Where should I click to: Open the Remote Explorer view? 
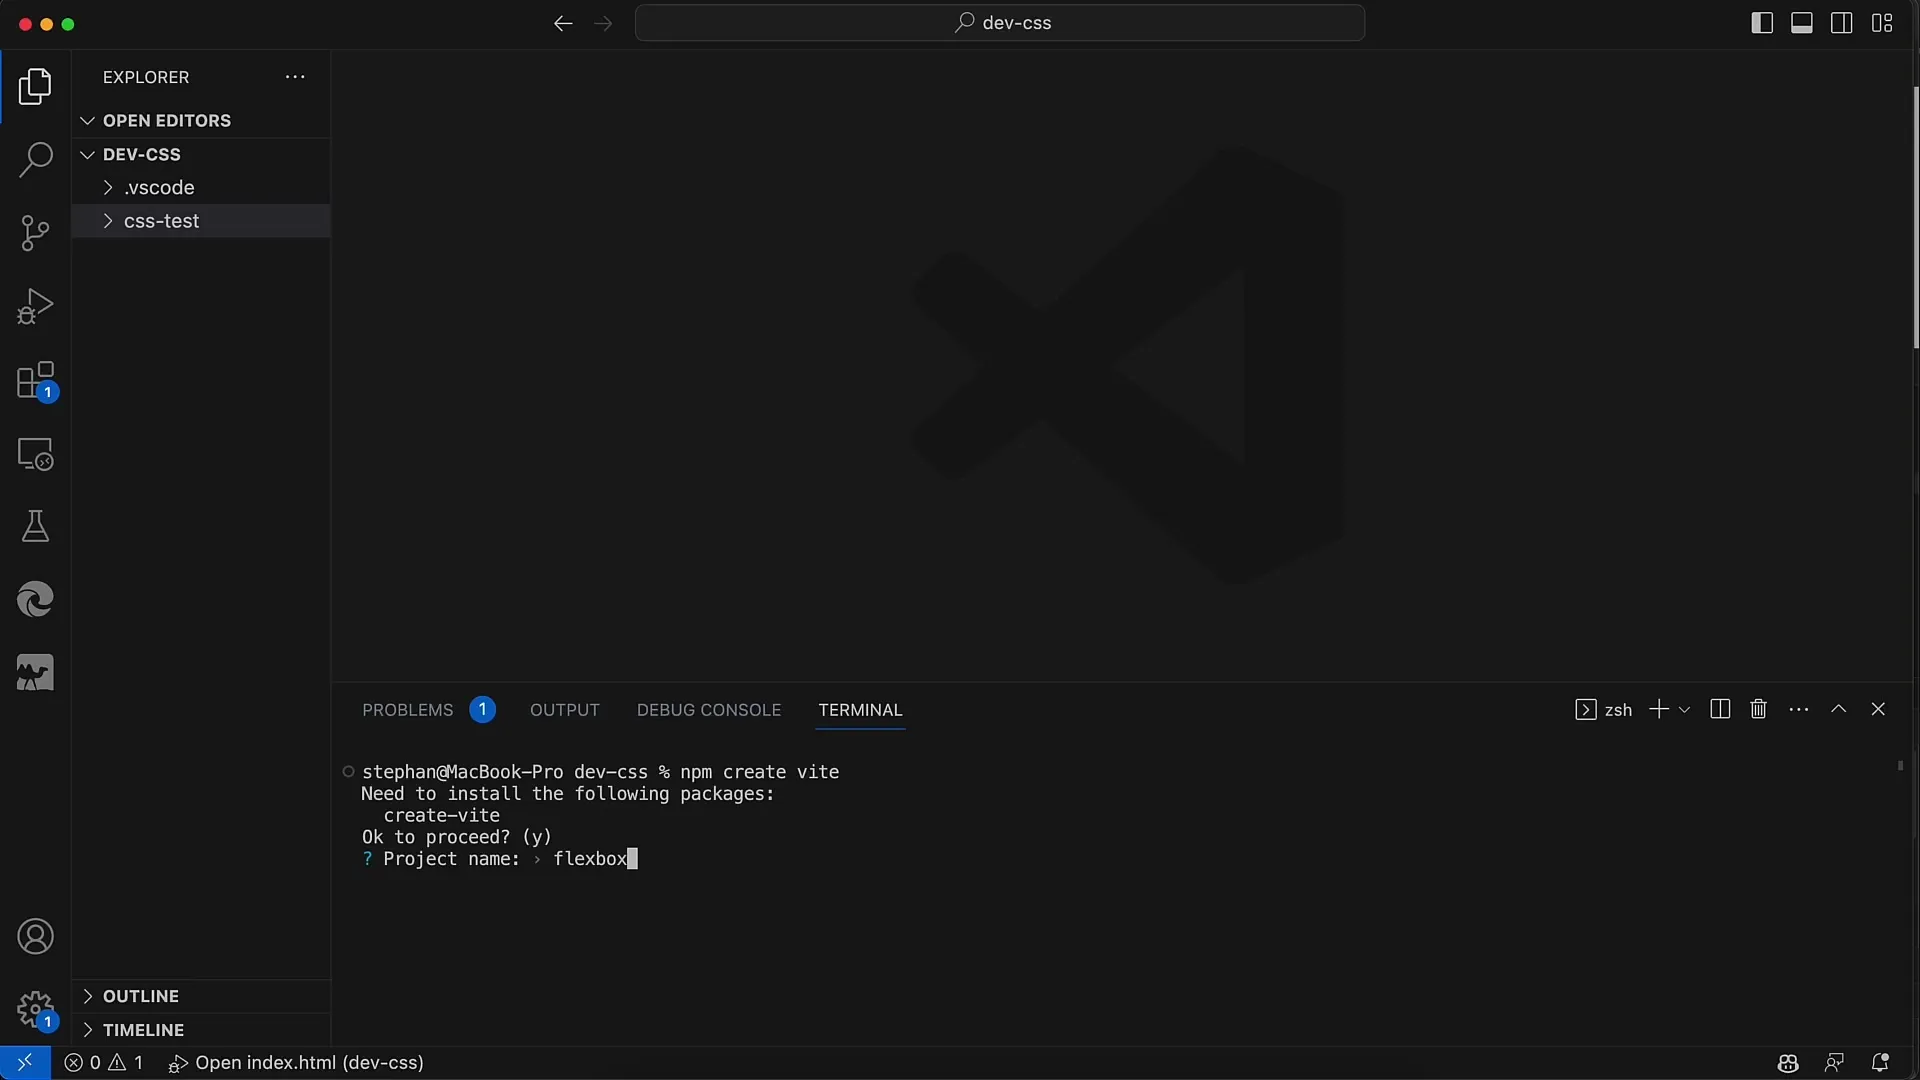[x=35, y=454]
